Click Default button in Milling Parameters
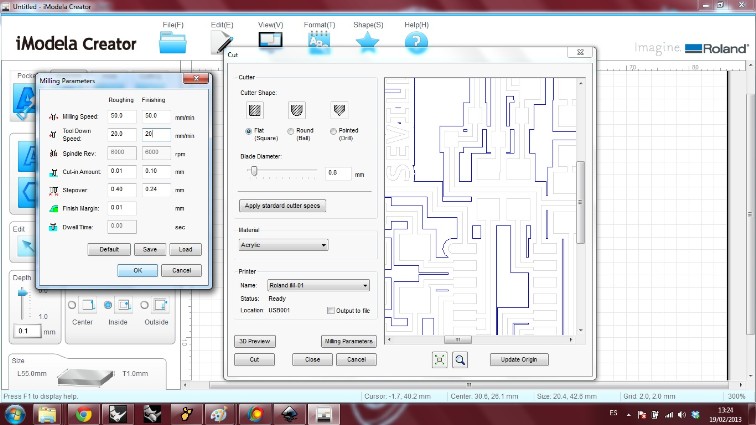Viewport: 756px width, 425px height. click(x=109, y=249)
